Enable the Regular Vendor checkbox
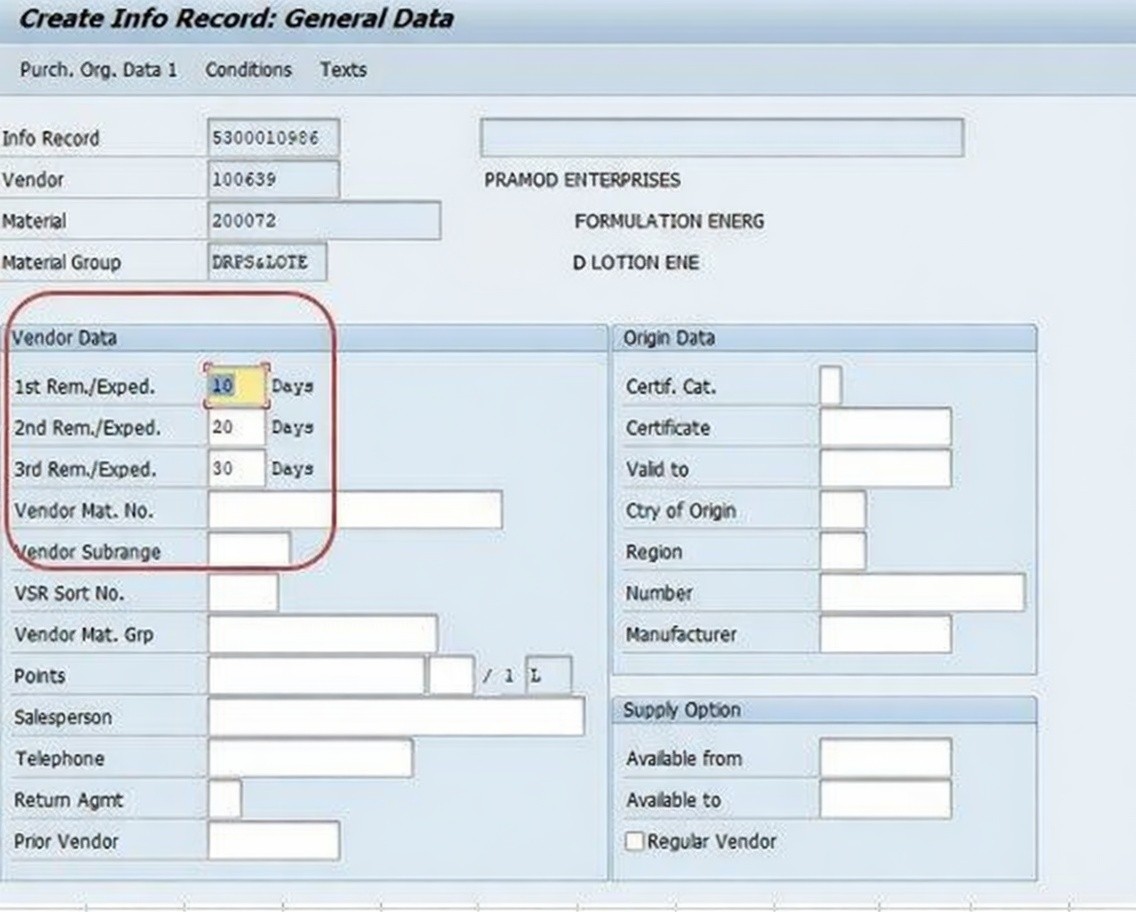 click(x=635, y=841)
